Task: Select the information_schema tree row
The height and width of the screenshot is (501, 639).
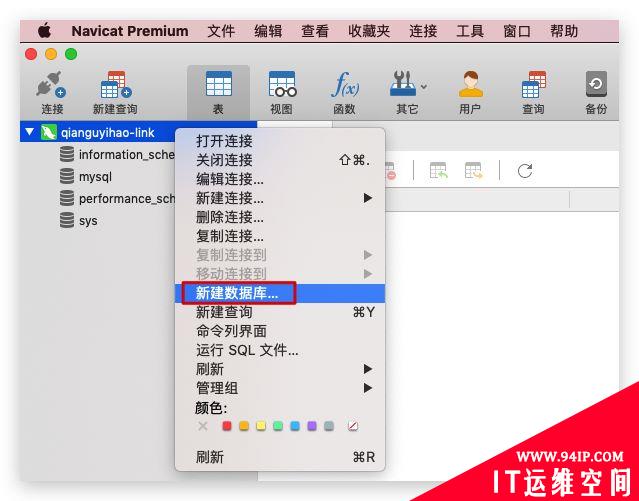Action: click(98, 154)
